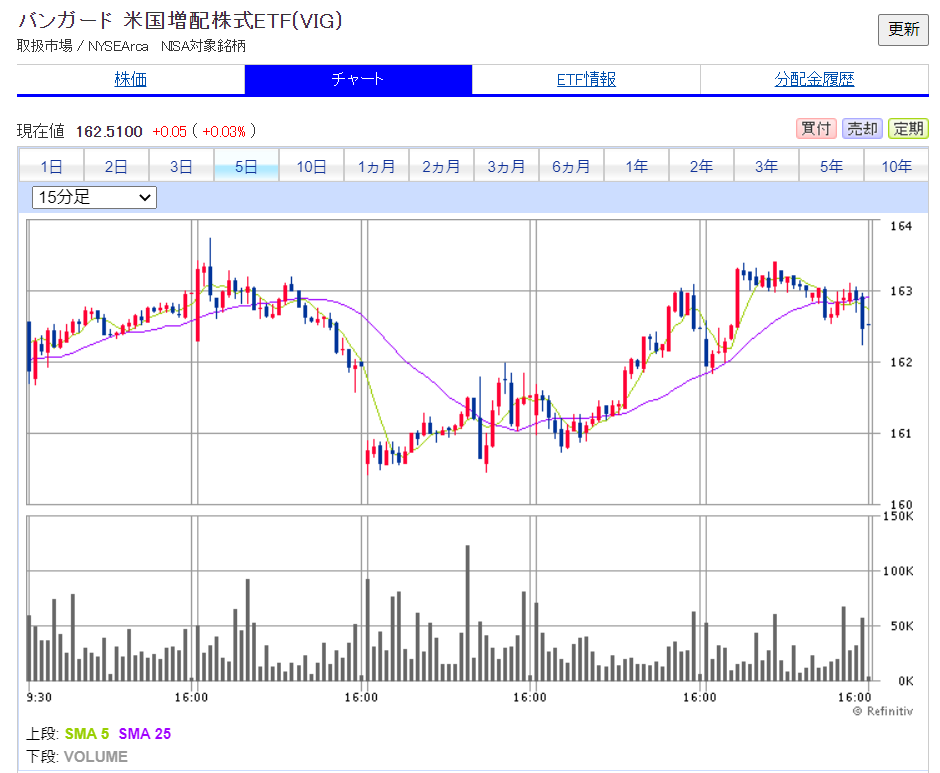Select the 5年 chart period
Viewport: 940px width, 773px height.
pos(831,166)
